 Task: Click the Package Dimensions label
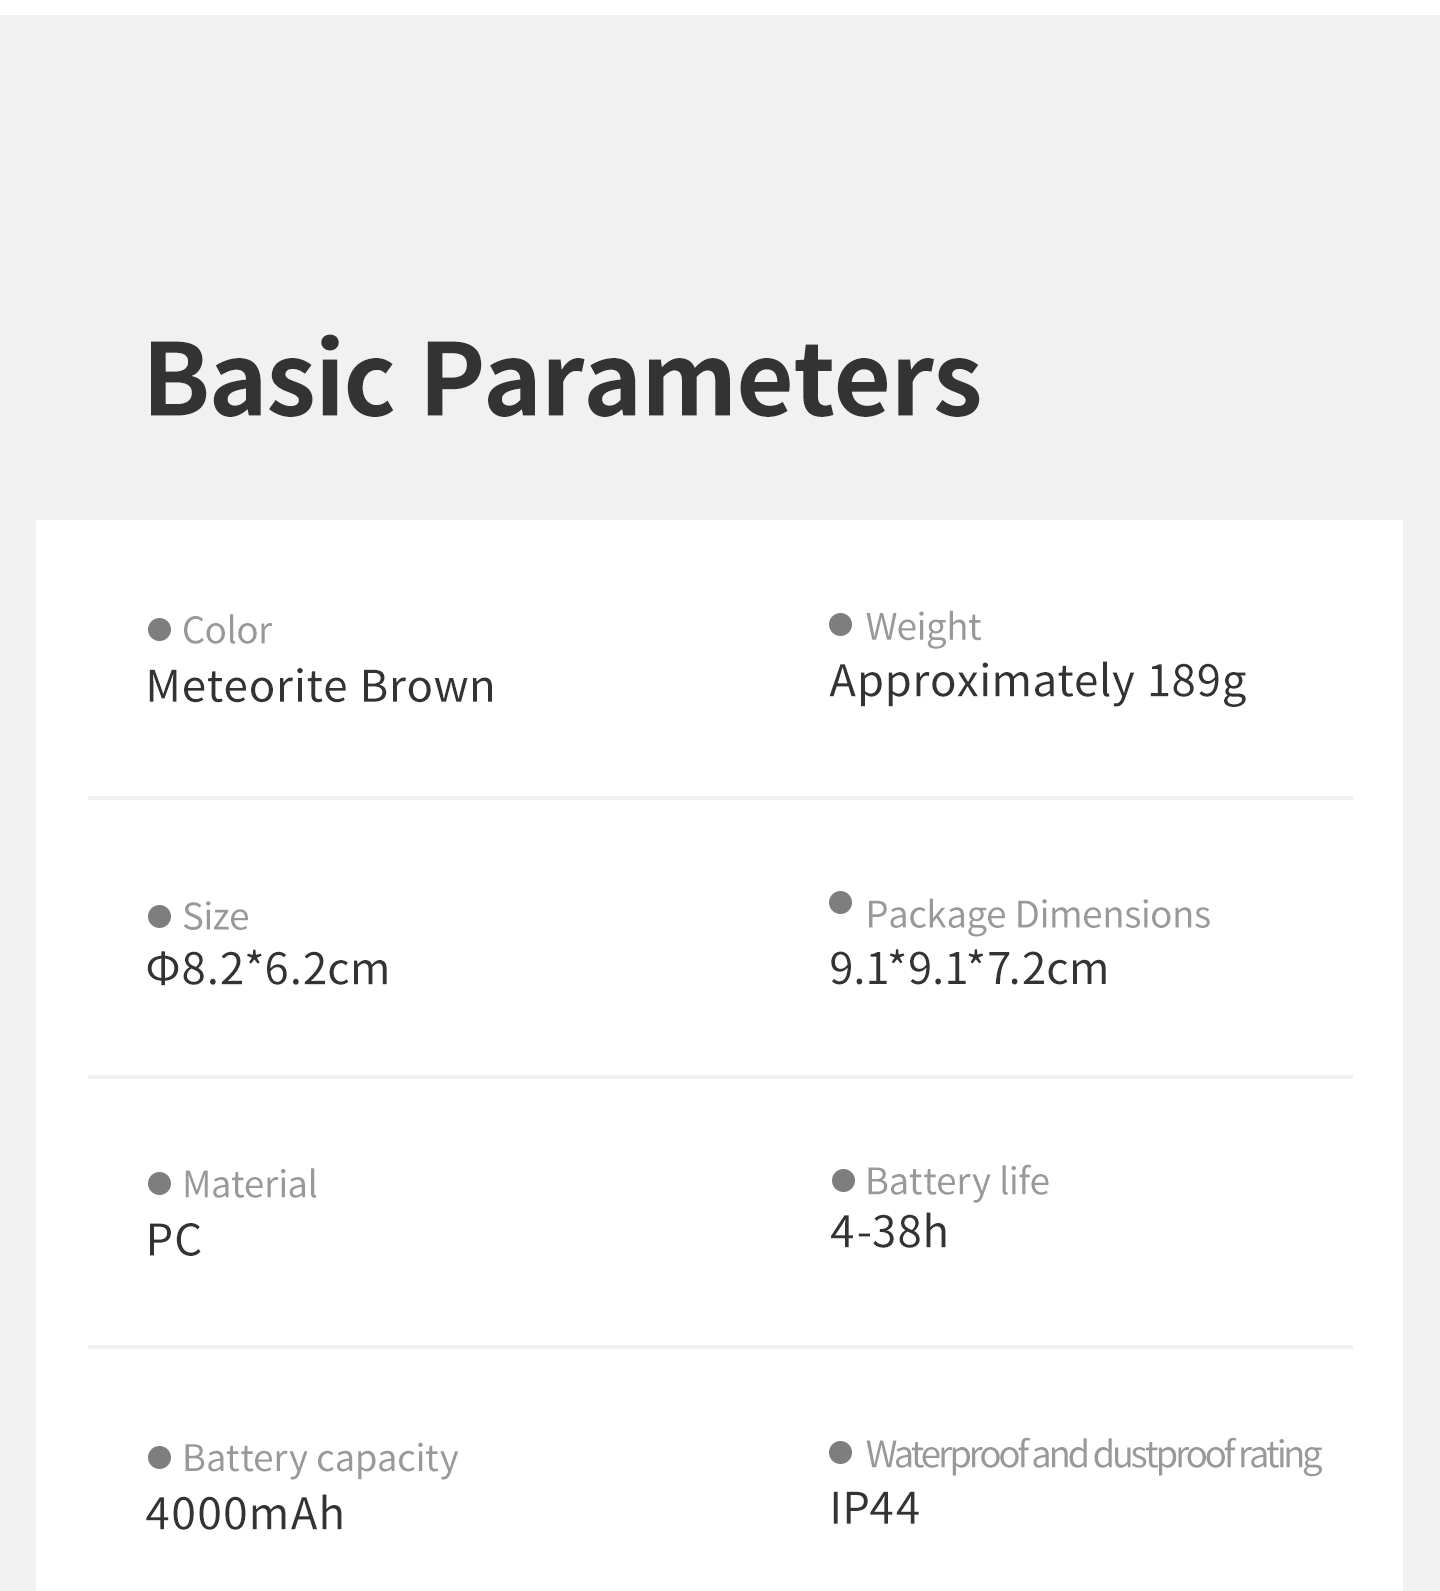[x=1038, y=914]
